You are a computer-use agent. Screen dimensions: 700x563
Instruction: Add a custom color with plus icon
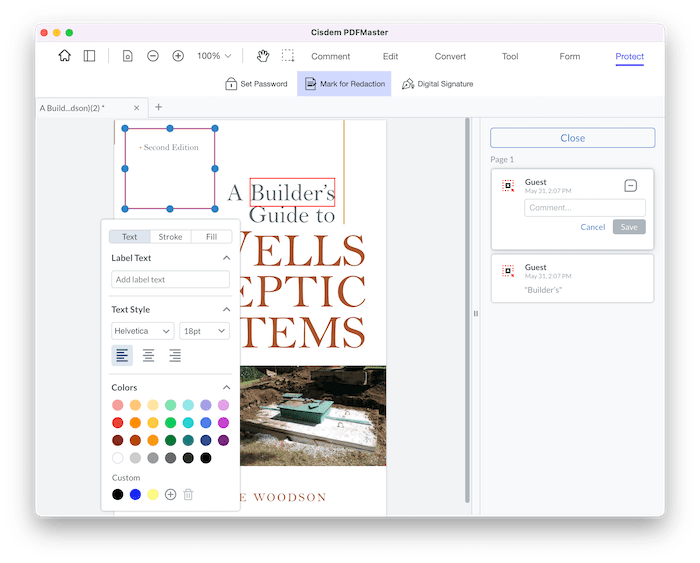point(171,494)
